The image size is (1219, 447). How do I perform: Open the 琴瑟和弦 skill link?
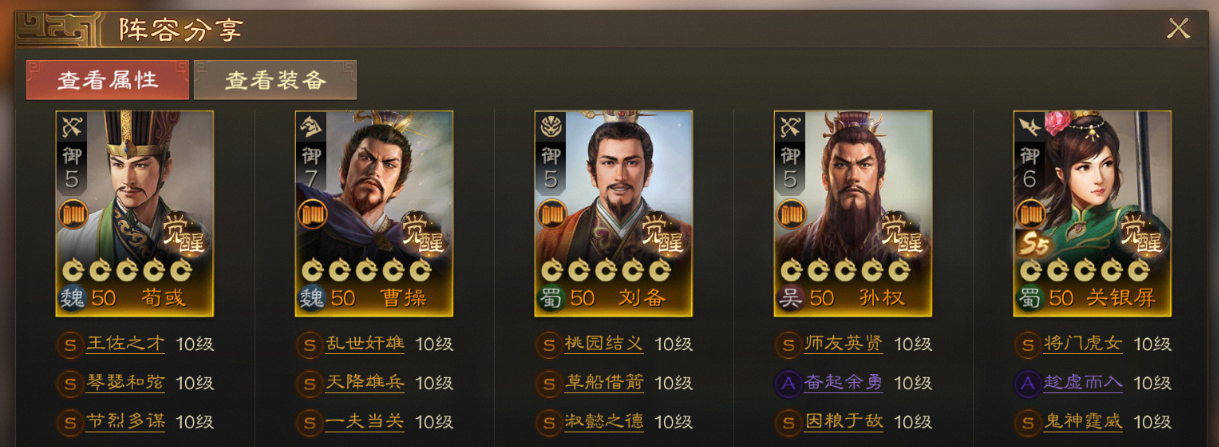pyautogui.click(x=126, y=383)
